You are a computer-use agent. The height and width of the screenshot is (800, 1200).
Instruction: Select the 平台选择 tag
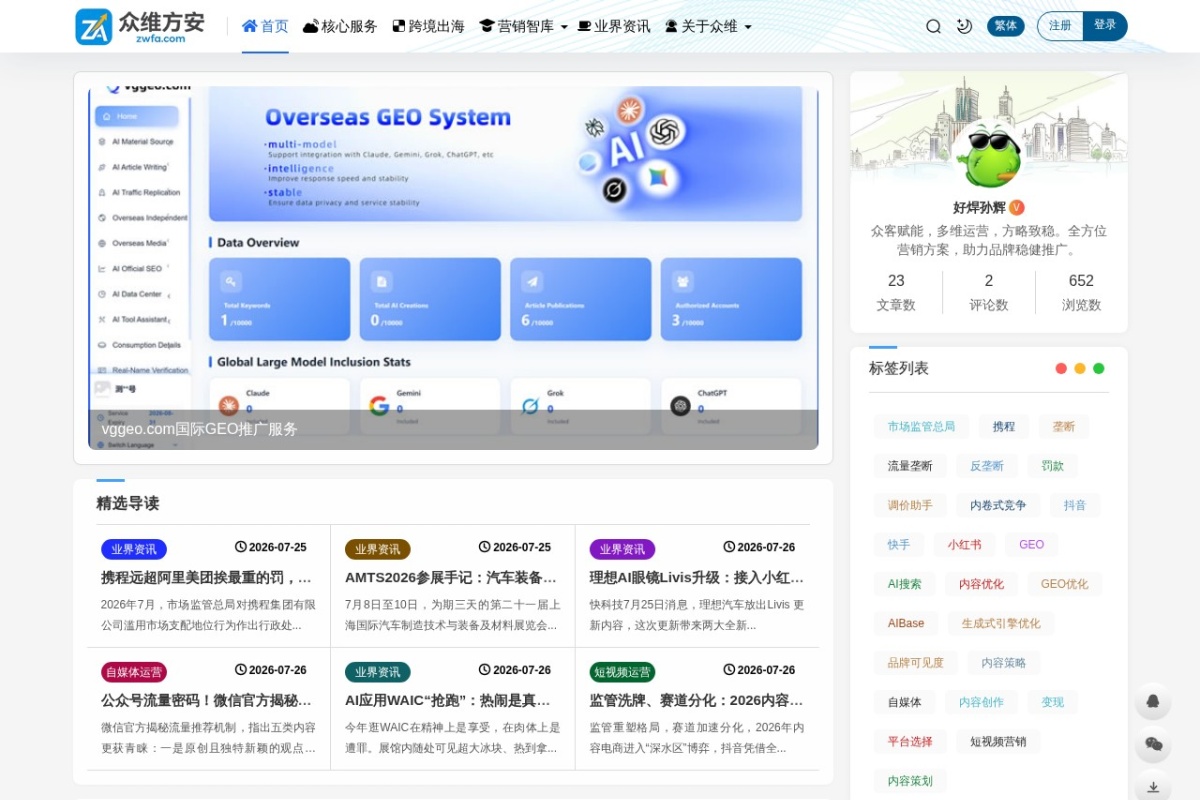(x=910, y=741)
